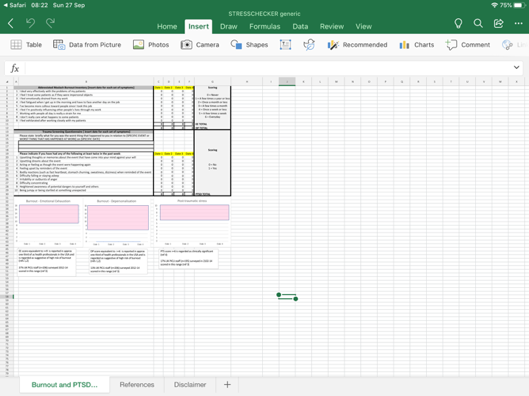This screenshot has width=529, height=396.
Task: Open the Shapes gallery
Action: (249, 45)
